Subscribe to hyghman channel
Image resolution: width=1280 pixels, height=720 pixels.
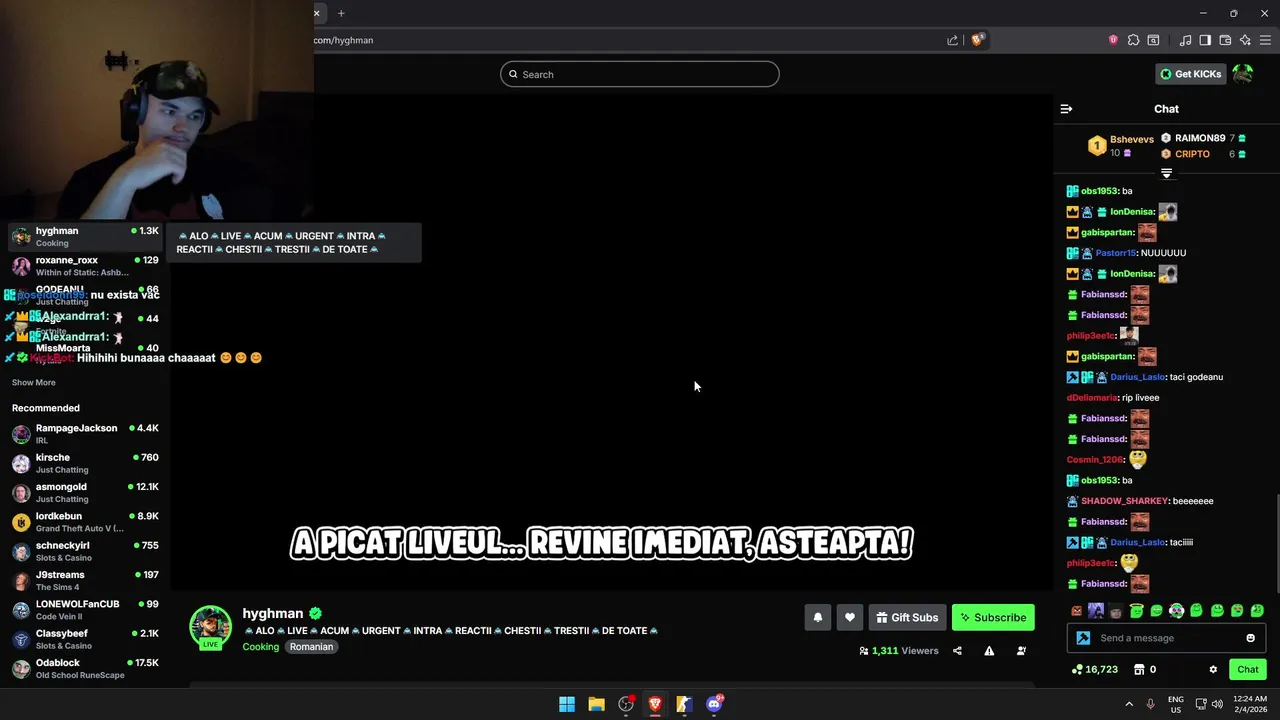(x=993, y=618)
